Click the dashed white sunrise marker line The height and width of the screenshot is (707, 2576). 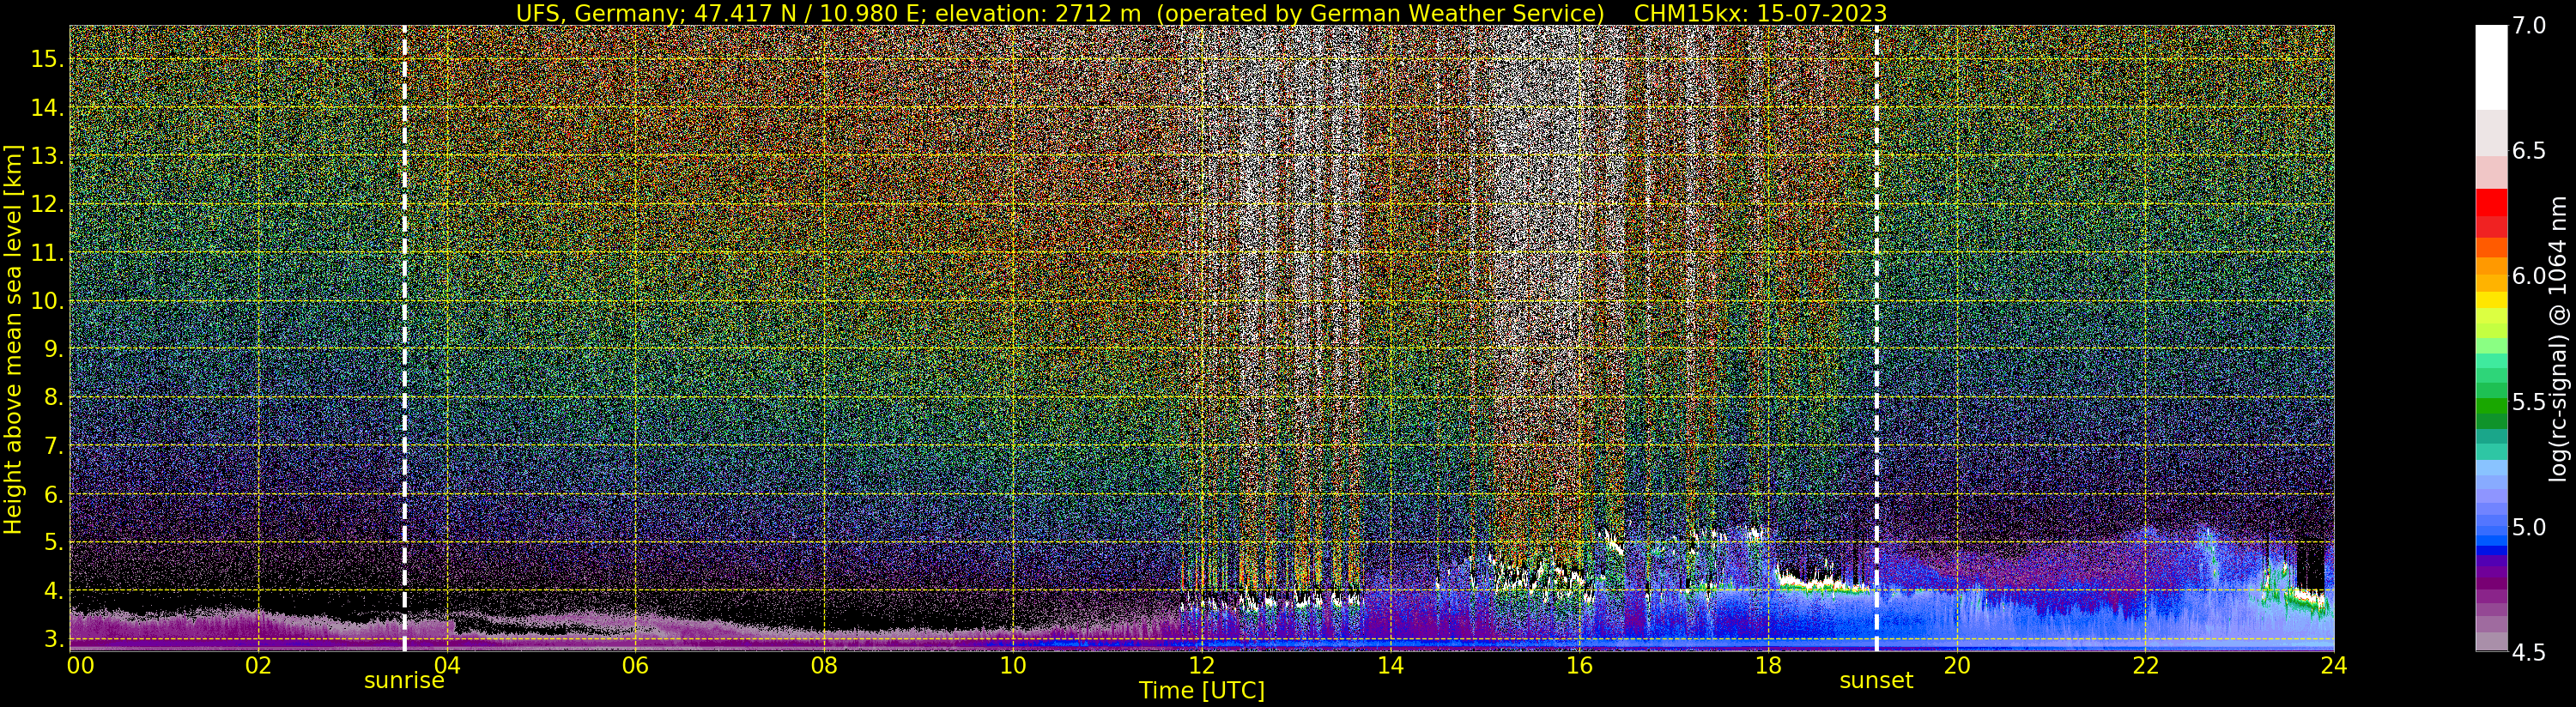[x=404, y=338]
